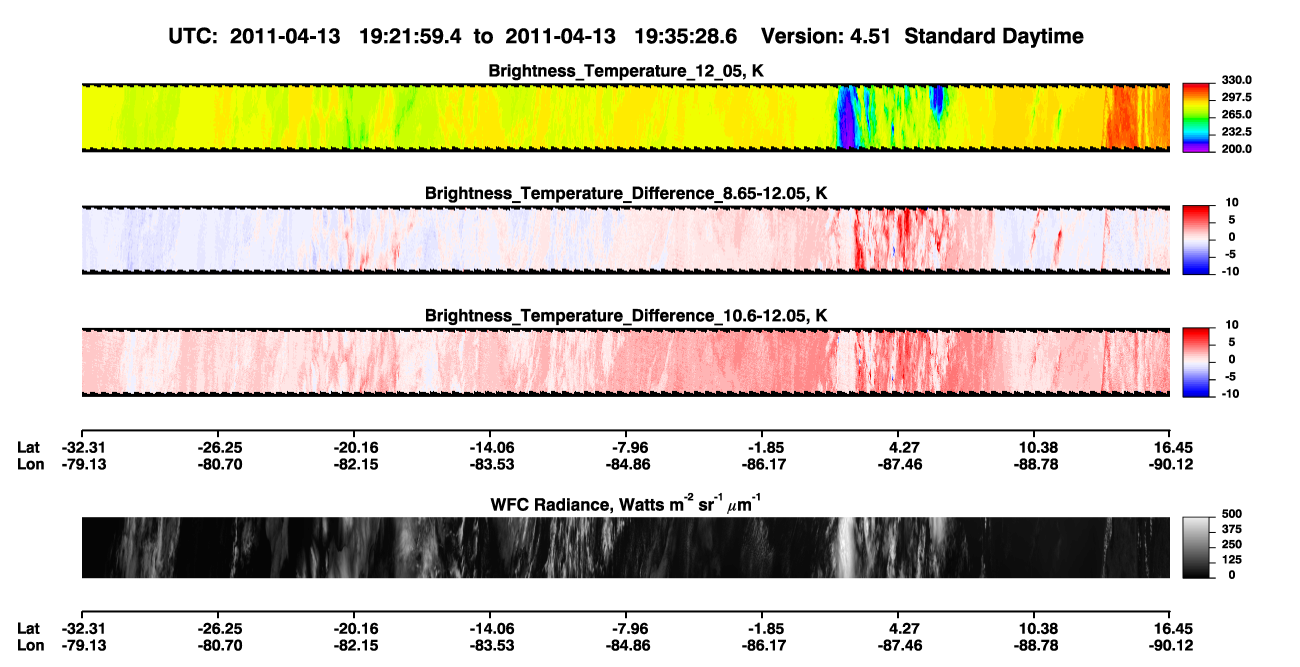
Task: Click longitude -88.78 on axis above WFC Radiance
Action: pyautogui.click(x=1034, y=465)
